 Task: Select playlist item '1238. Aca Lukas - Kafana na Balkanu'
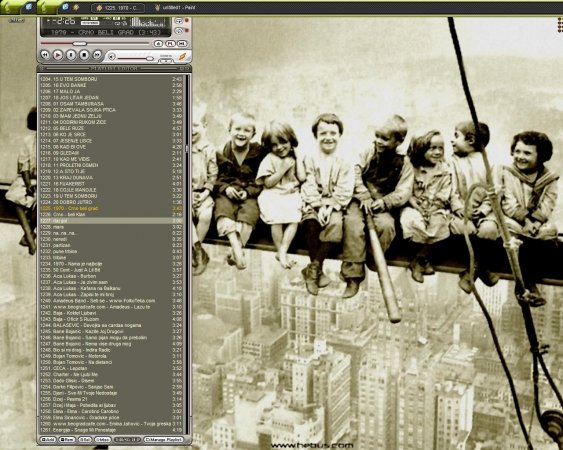click(x=111, y=288)
